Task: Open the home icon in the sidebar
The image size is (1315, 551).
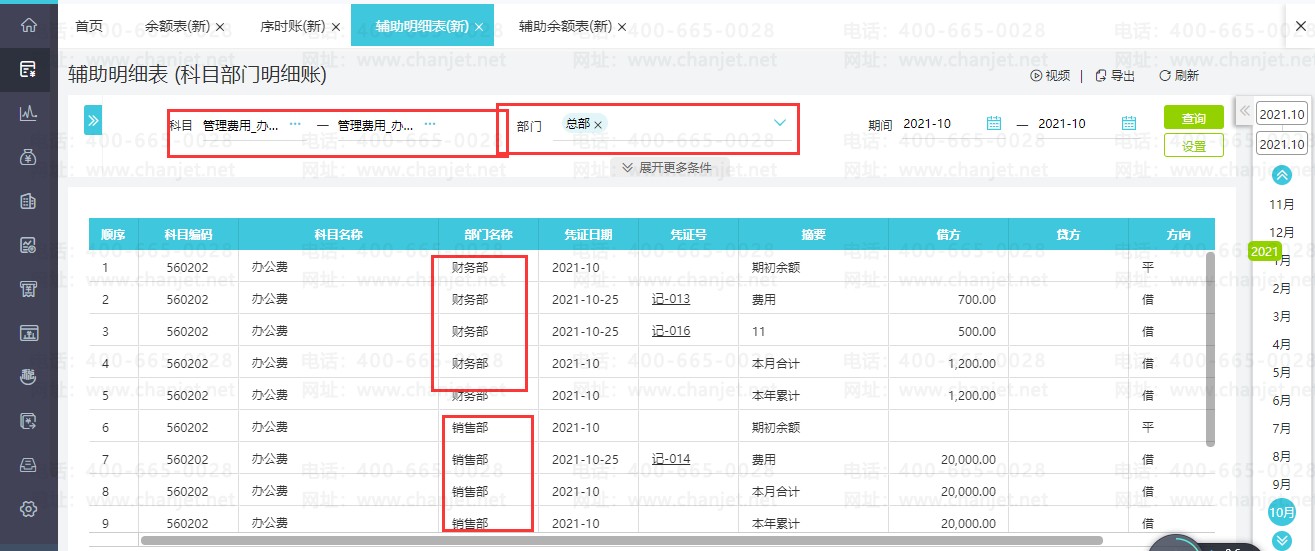Action: point(28,26)
